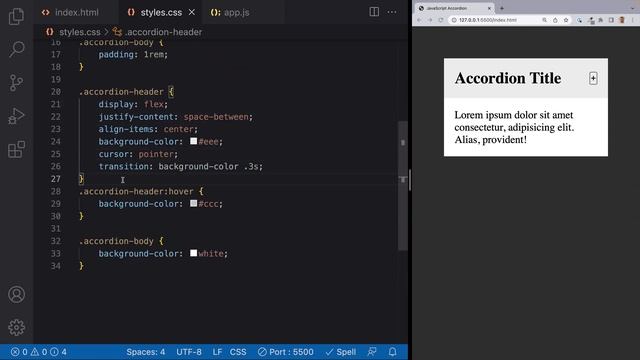Open the #eee color picker swatch

tap(193, 141)
